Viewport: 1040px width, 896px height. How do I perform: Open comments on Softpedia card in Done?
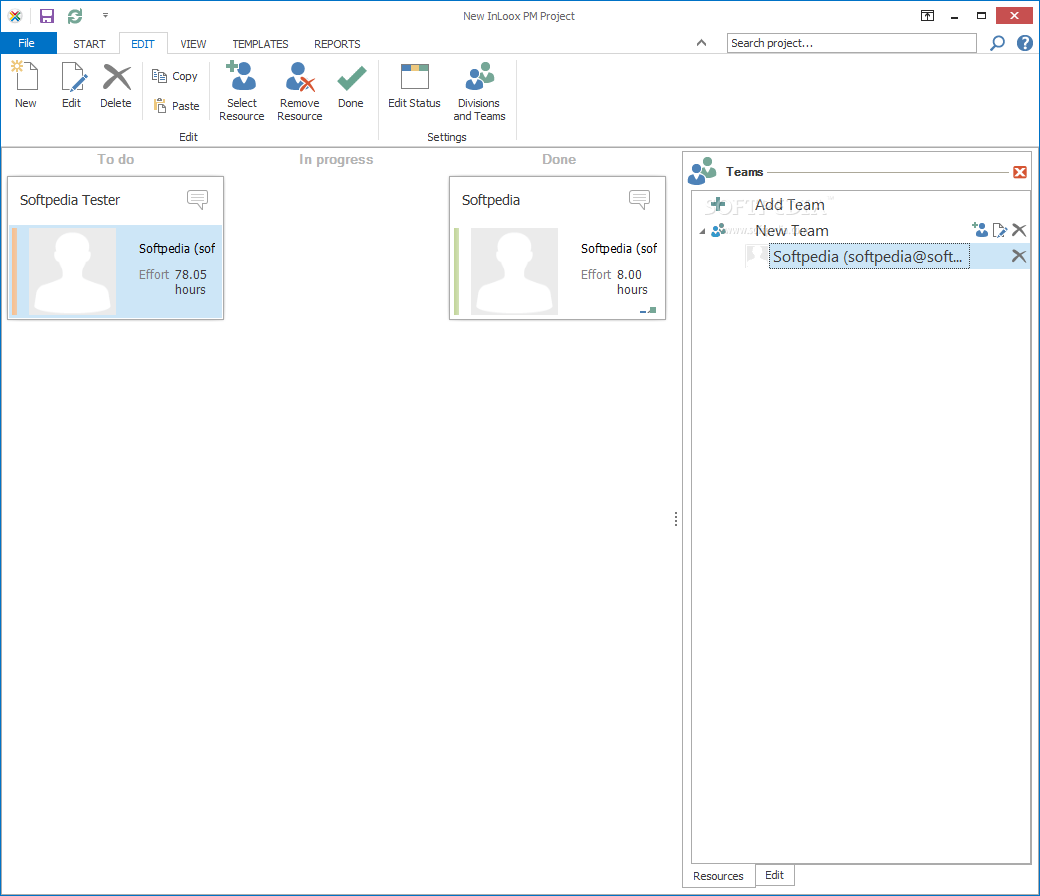pos(639,199)
